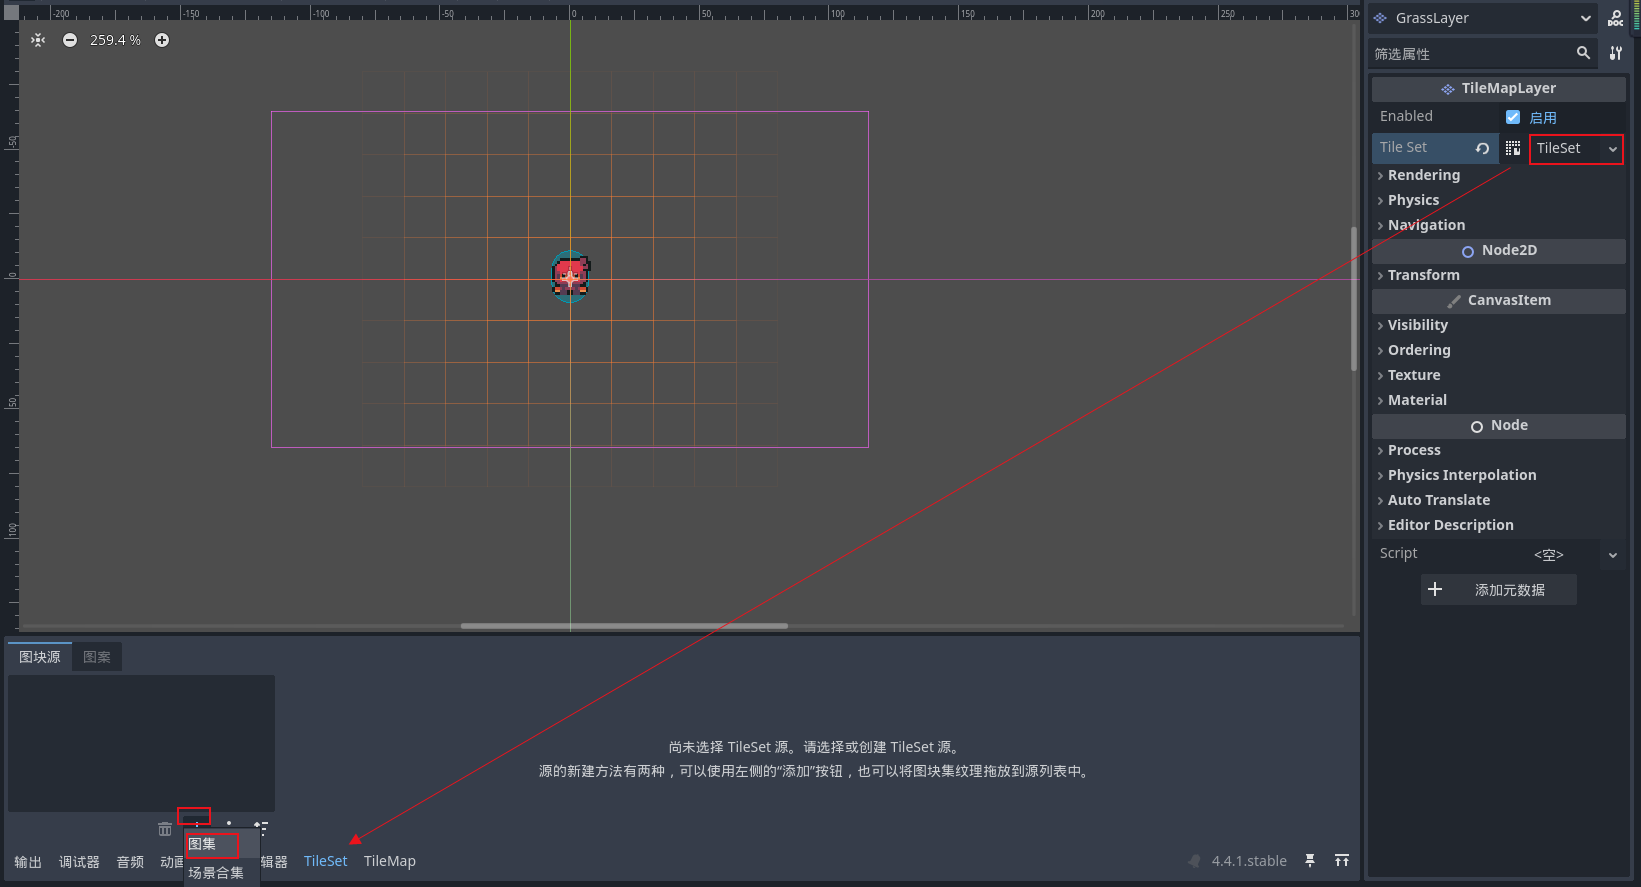Open the GrassLayer node selector dropdown

[1483, 18]
